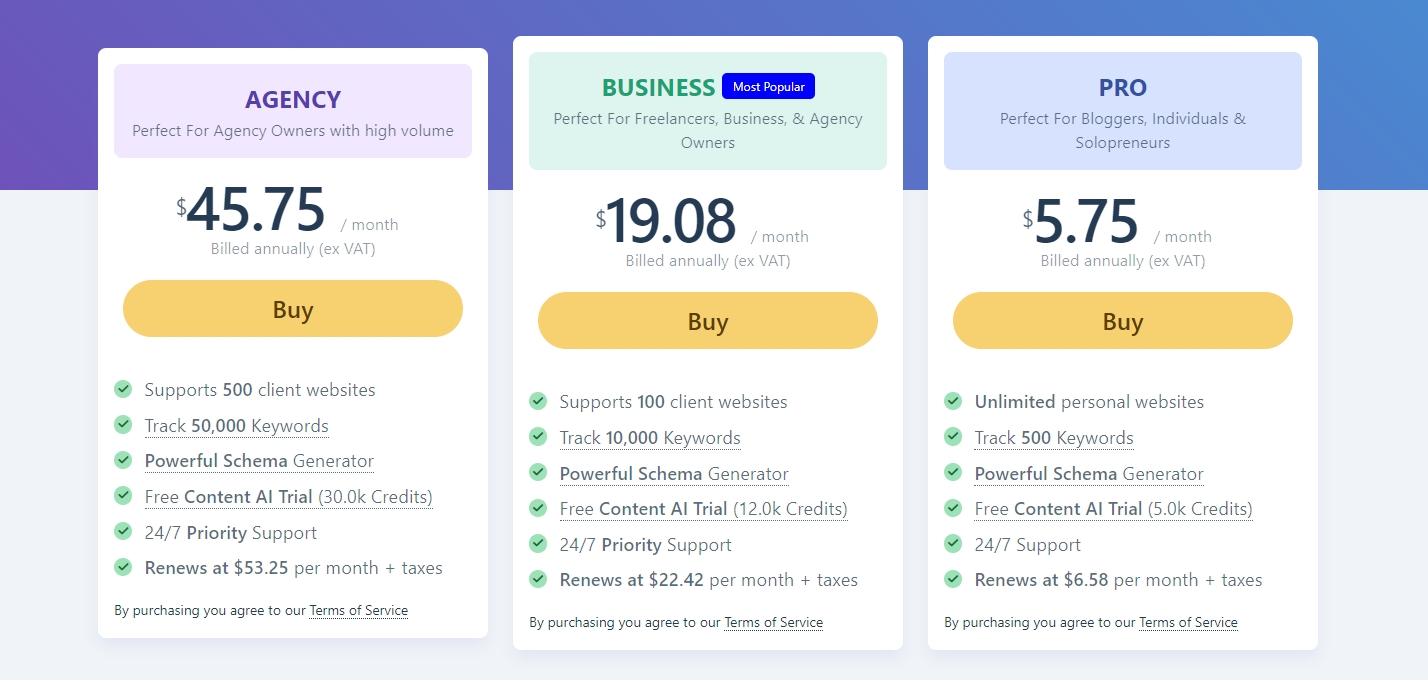Click the $19.08 Business price
This screenshot has height=680, width=1428.
click(671, 222)
